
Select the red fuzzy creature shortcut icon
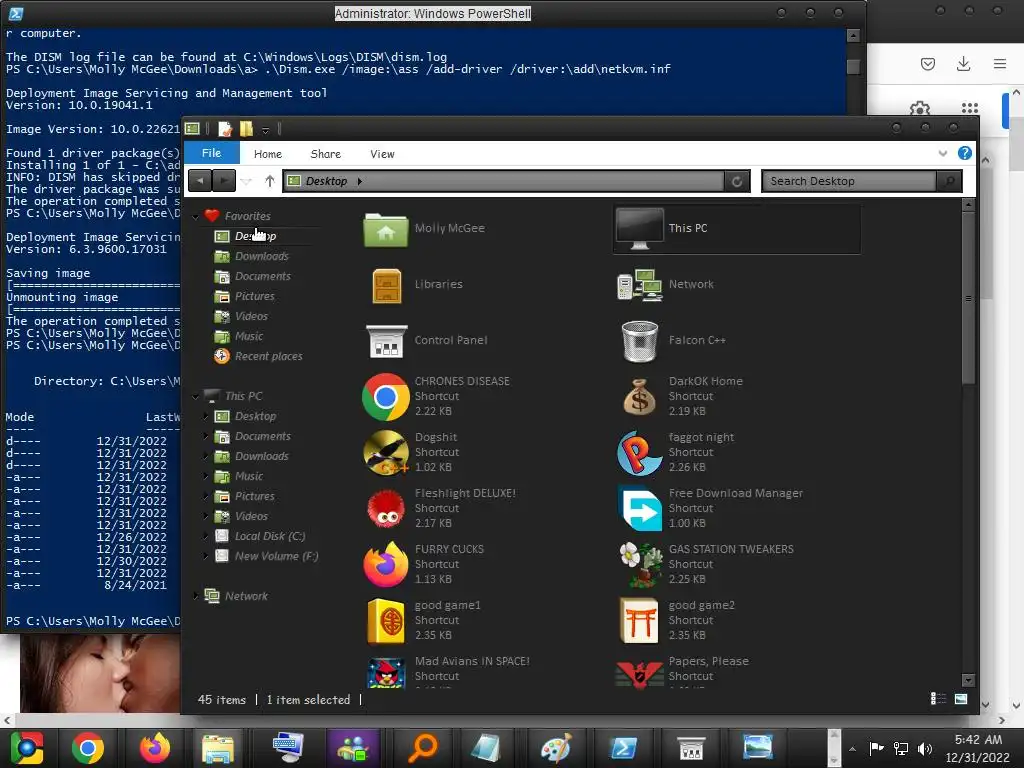point(386,509)
